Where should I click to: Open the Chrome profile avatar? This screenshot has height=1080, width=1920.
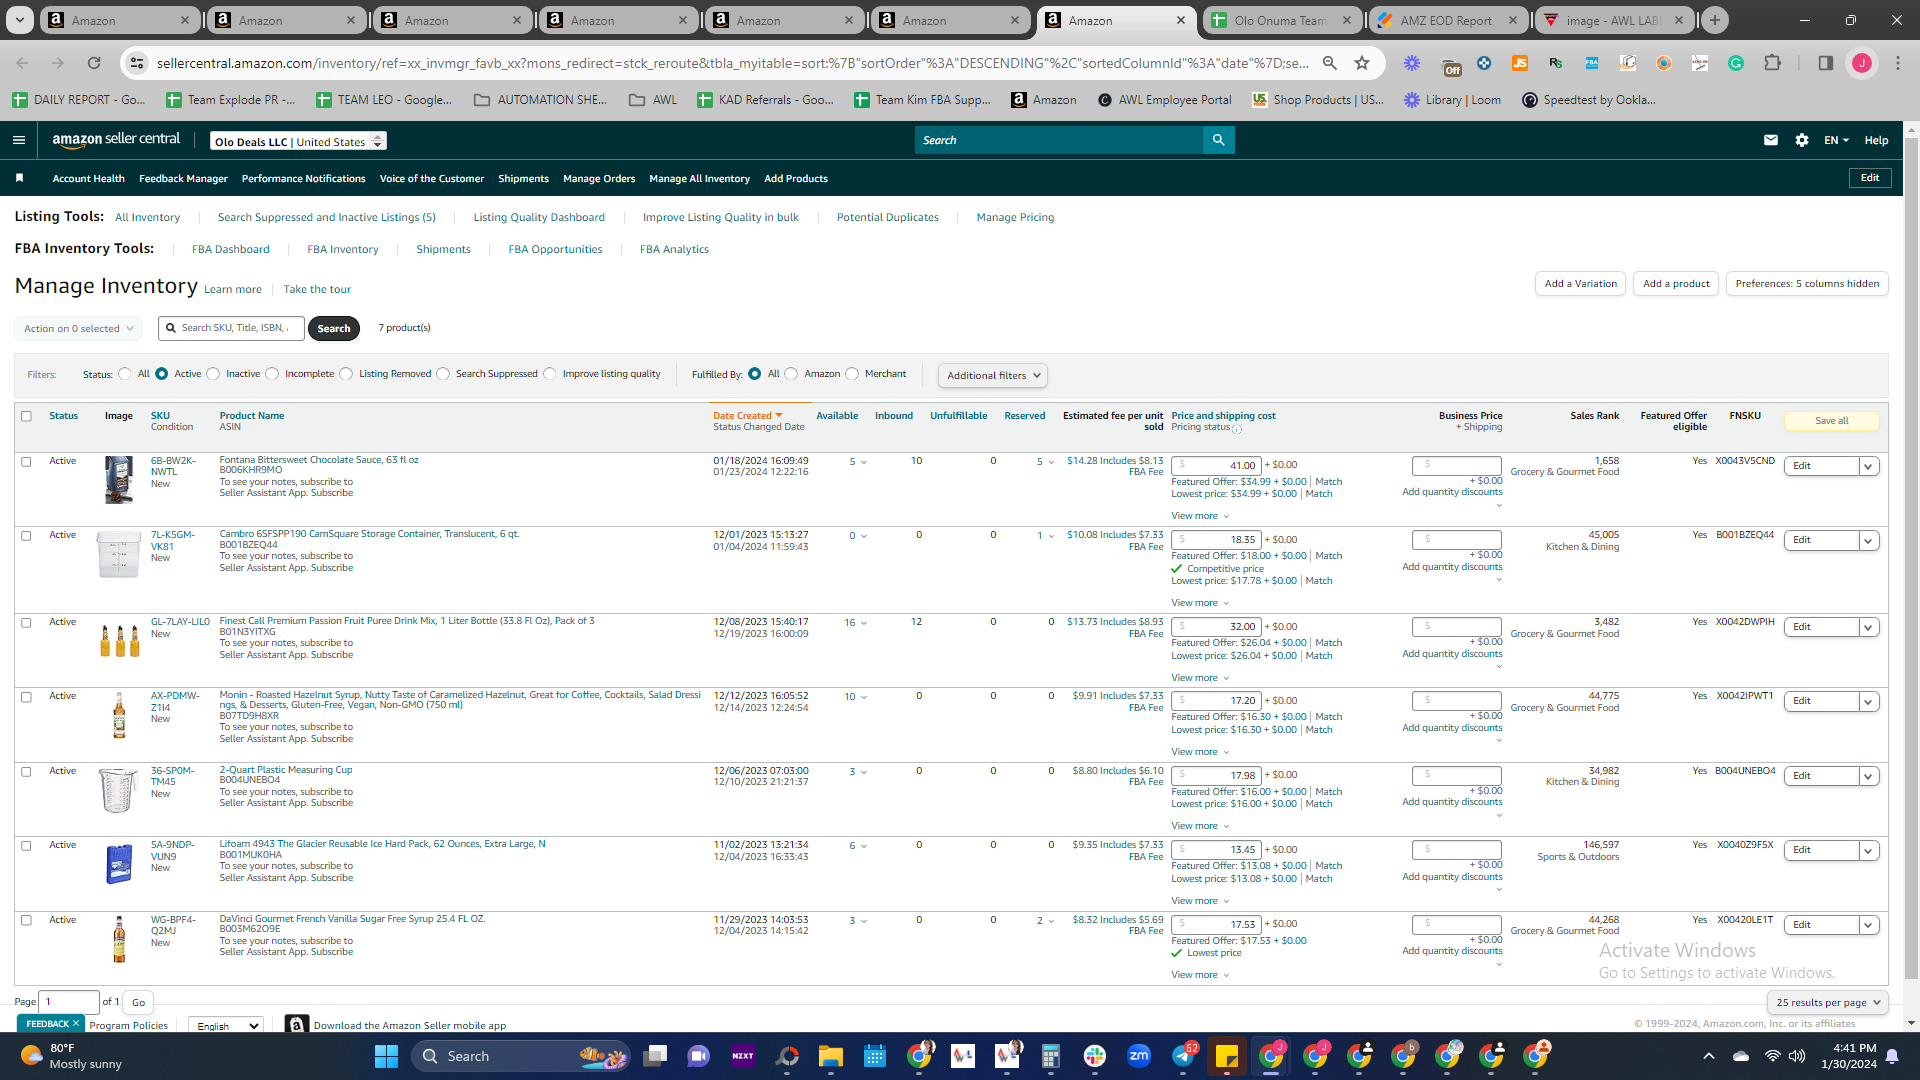(1862, 63)
